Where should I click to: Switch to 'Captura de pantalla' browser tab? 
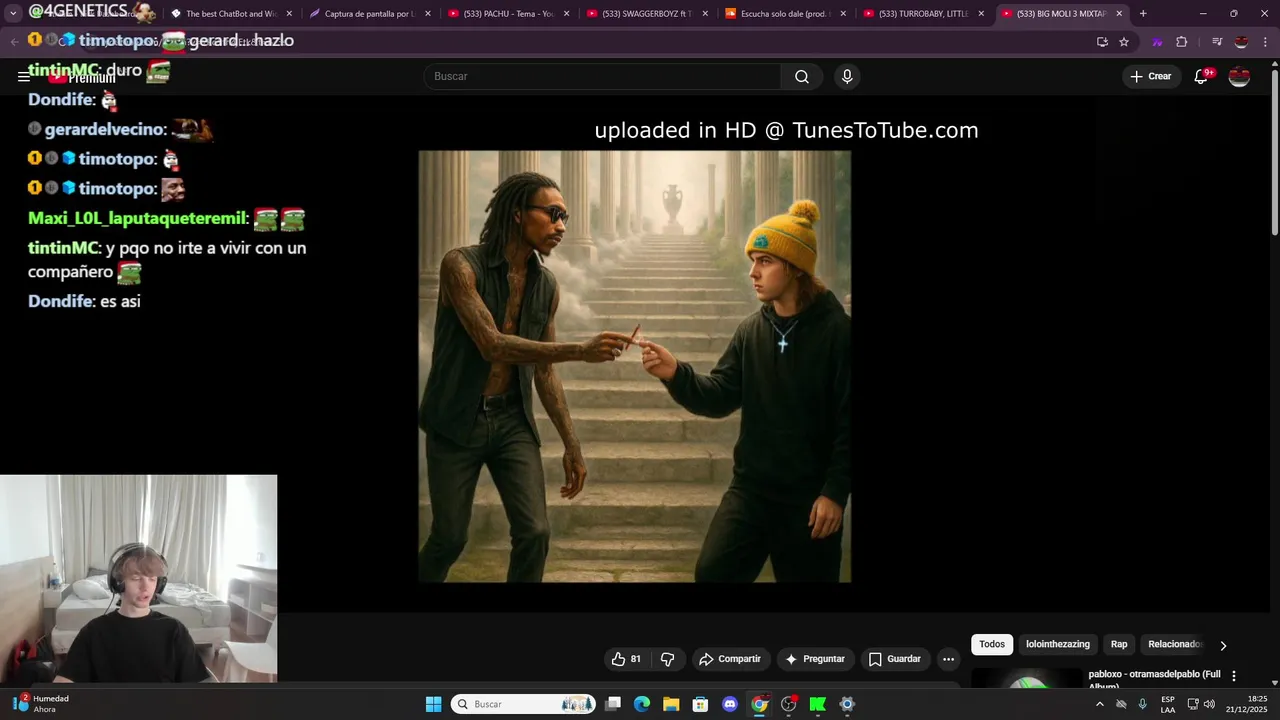pyautogui.click(x=369, y=14)
